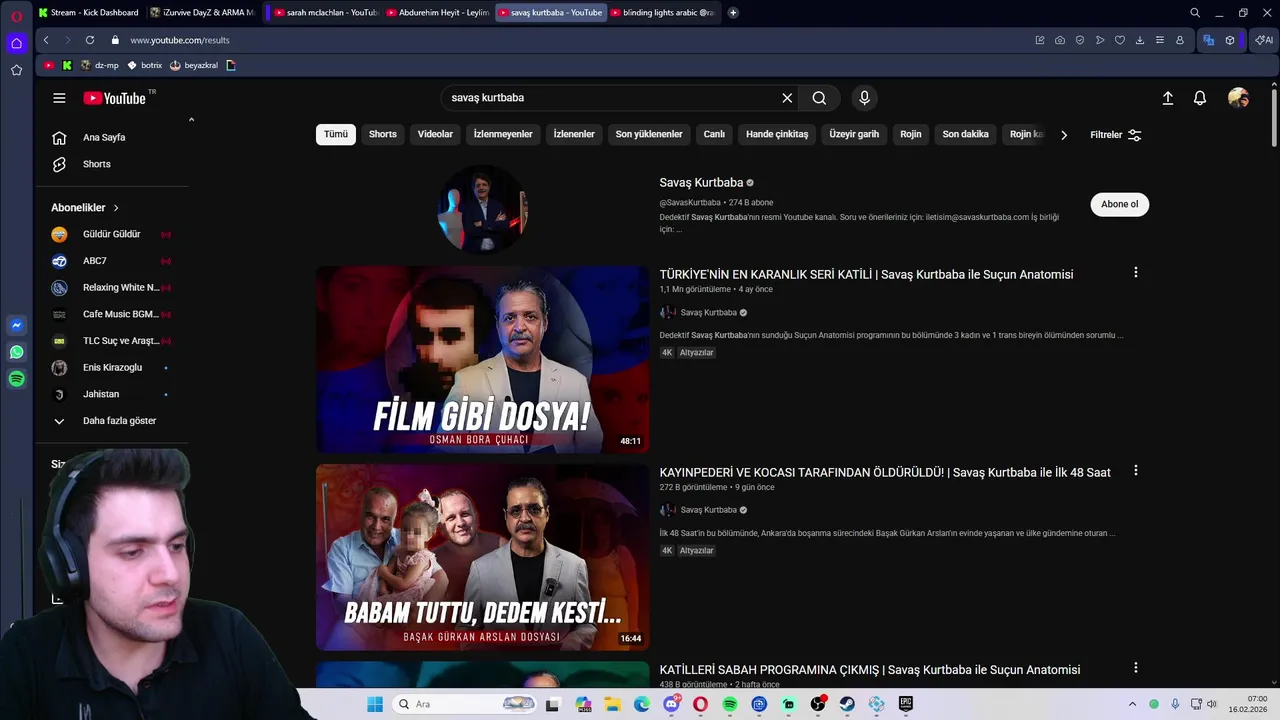Screen dimensions: 1280x720
Task: Open the Opera AI button
Action: point(1264,40)
